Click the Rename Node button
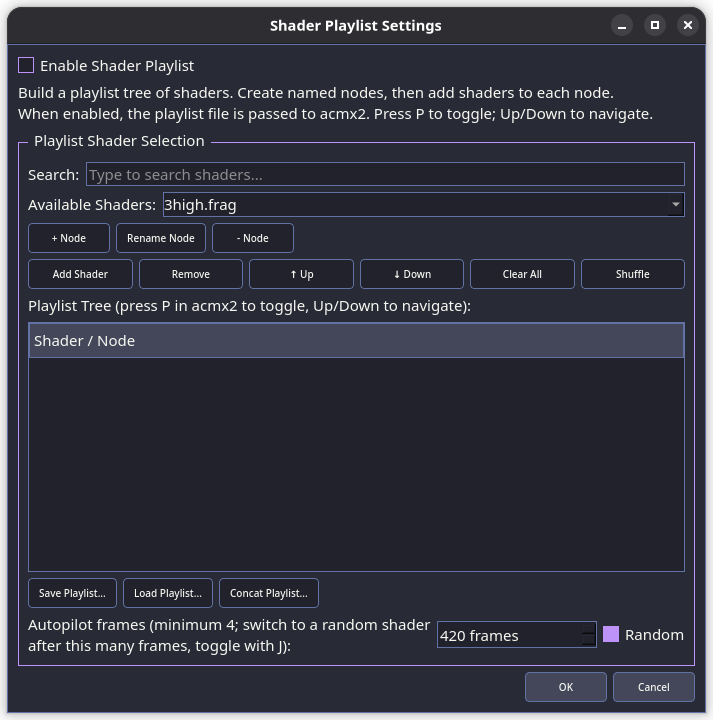 (161, 238)
